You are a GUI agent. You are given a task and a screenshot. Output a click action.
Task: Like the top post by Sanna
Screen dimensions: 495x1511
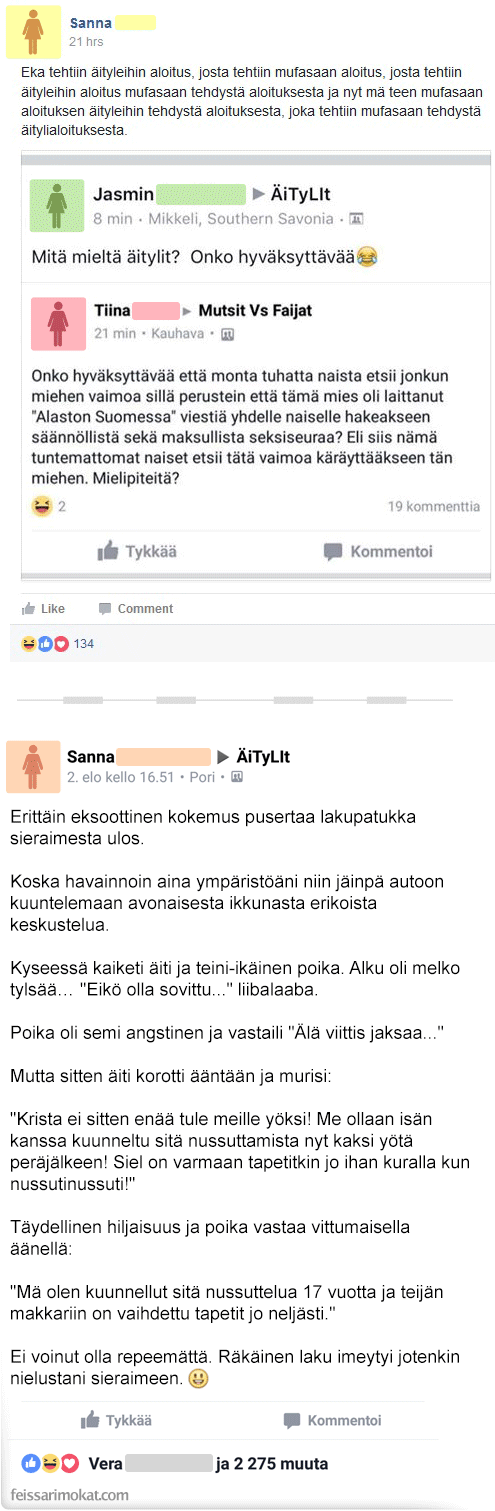pyautogui.click(x=44, y=608)
